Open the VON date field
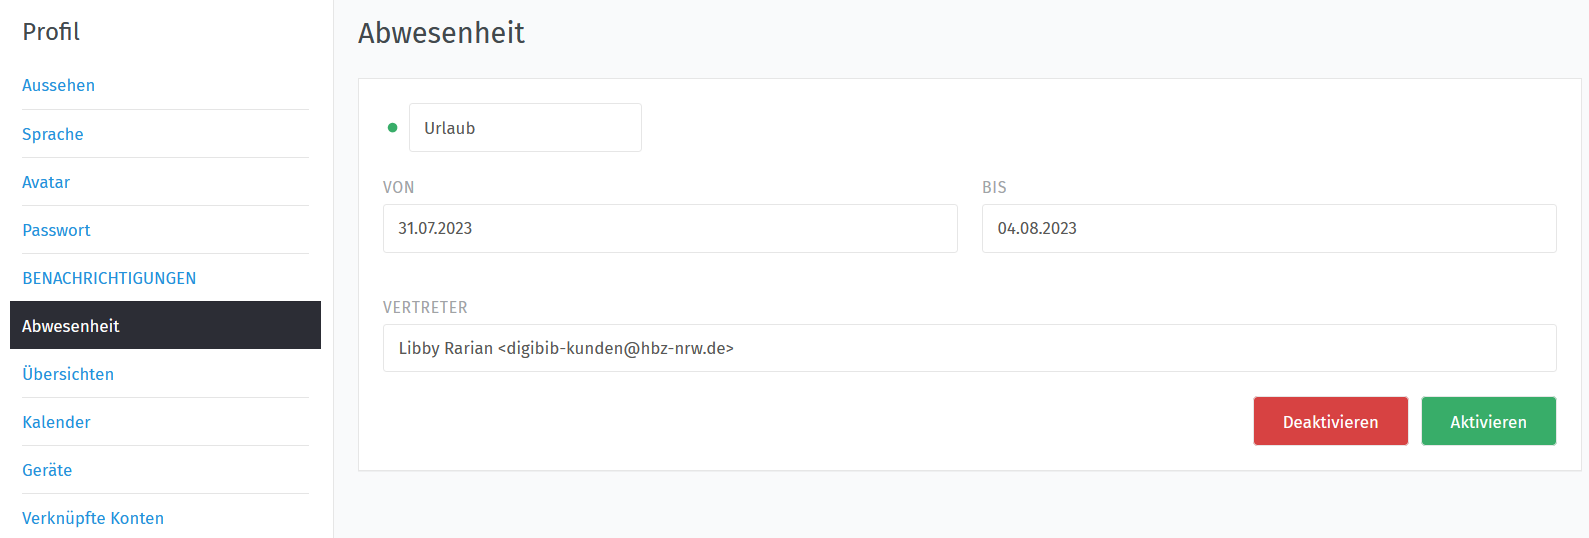The height and width of the screenshot is (538, 1589). click(x=670, y=228)
